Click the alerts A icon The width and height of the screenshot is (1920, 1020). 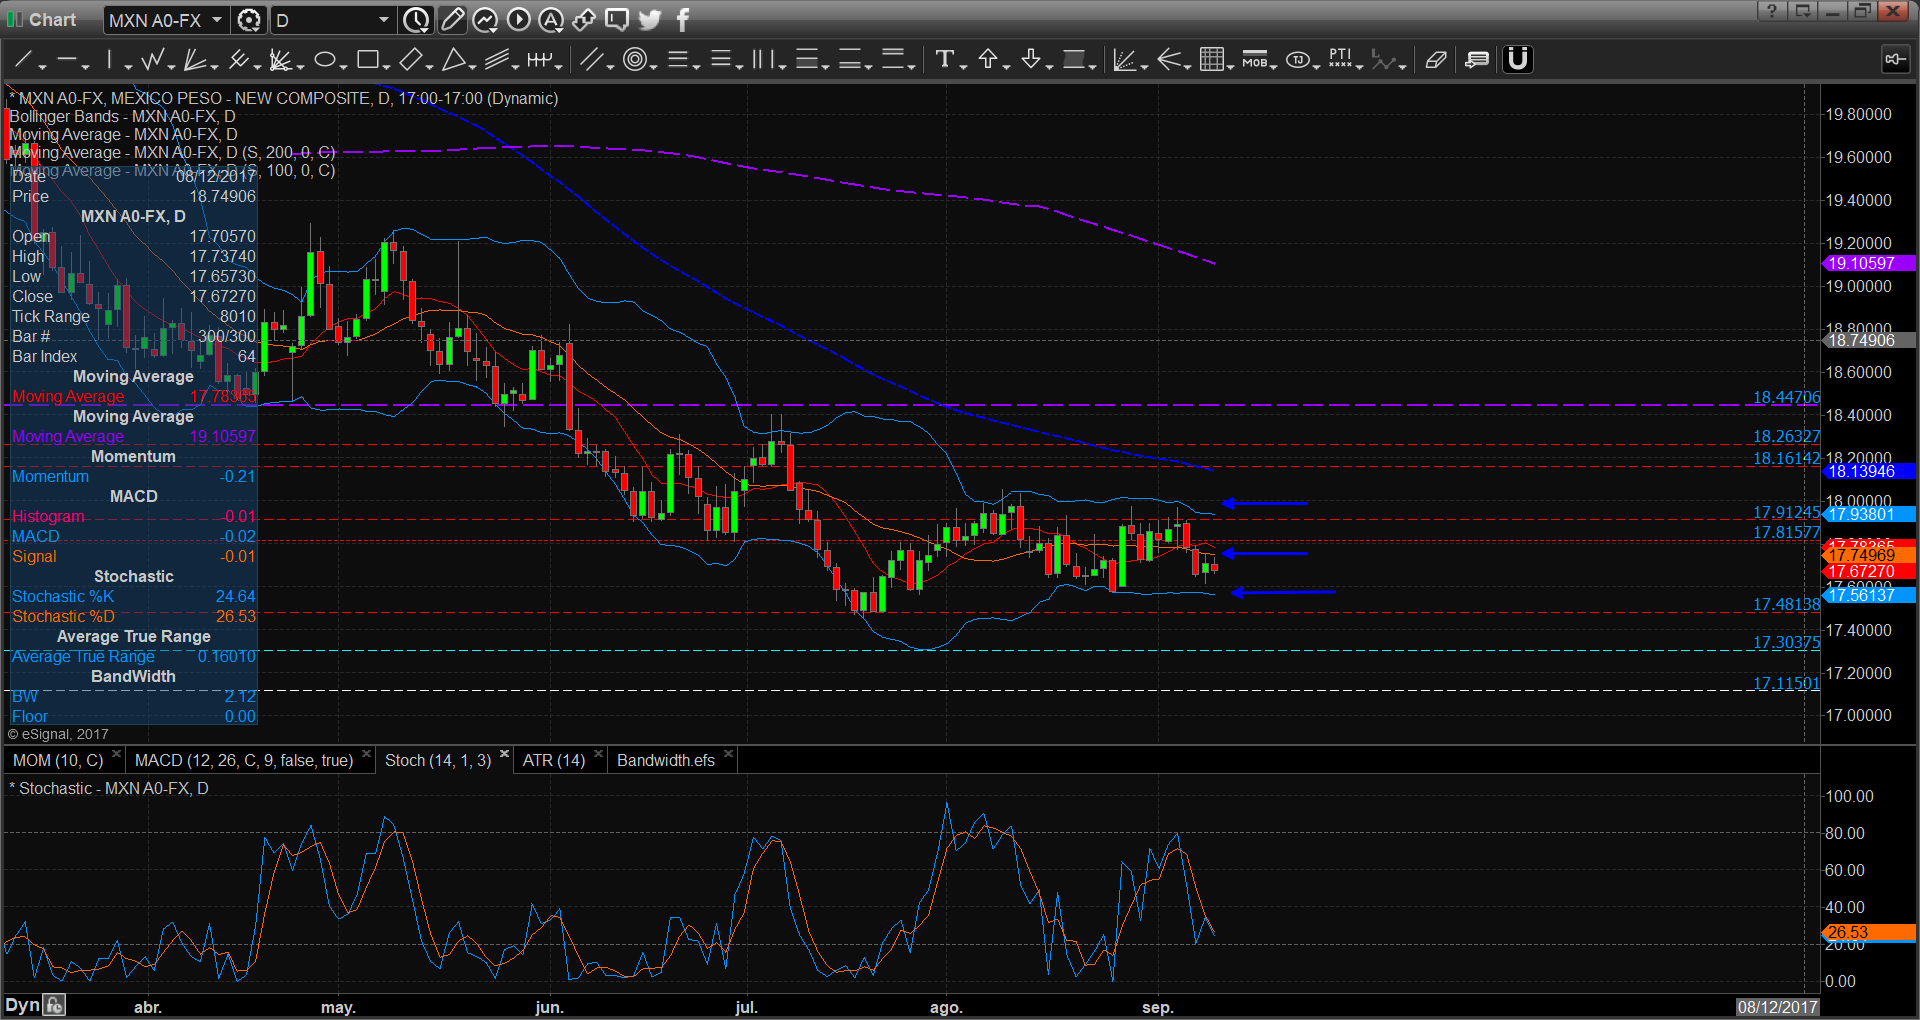pos(551,20)
